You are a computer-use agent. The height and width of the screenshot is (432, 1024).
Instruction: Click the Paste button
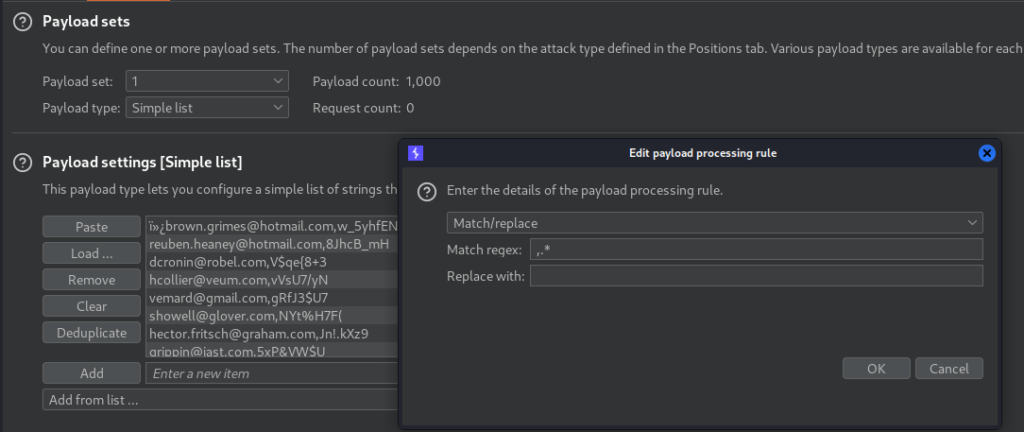pyautogui.click(x=91, y=226)
